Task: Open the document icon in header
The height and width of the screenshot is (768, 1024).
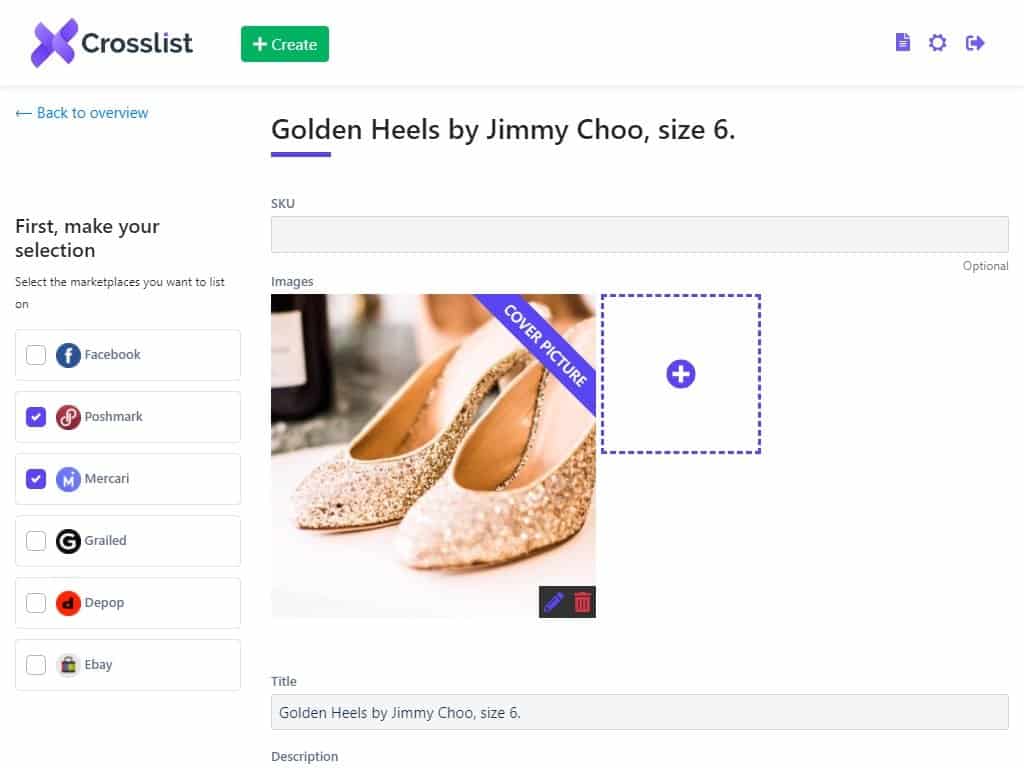Action: click(x=903, y=42)
